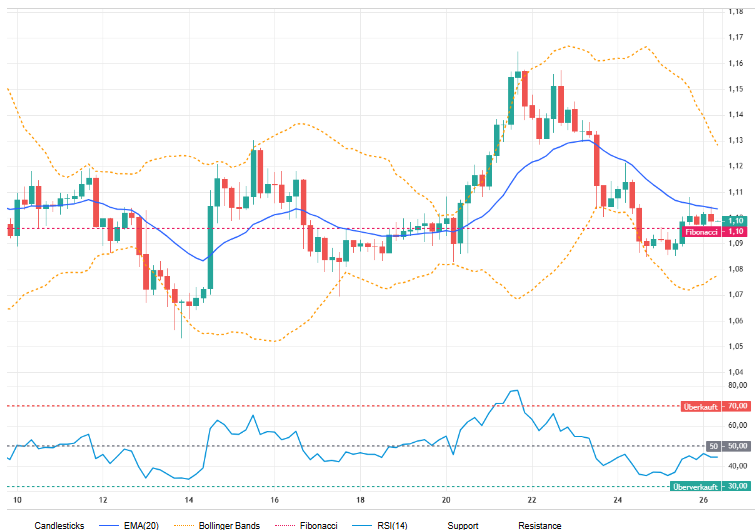
Task: Toggle the Candlesticks legend entry
Action: tap(59, 525)
